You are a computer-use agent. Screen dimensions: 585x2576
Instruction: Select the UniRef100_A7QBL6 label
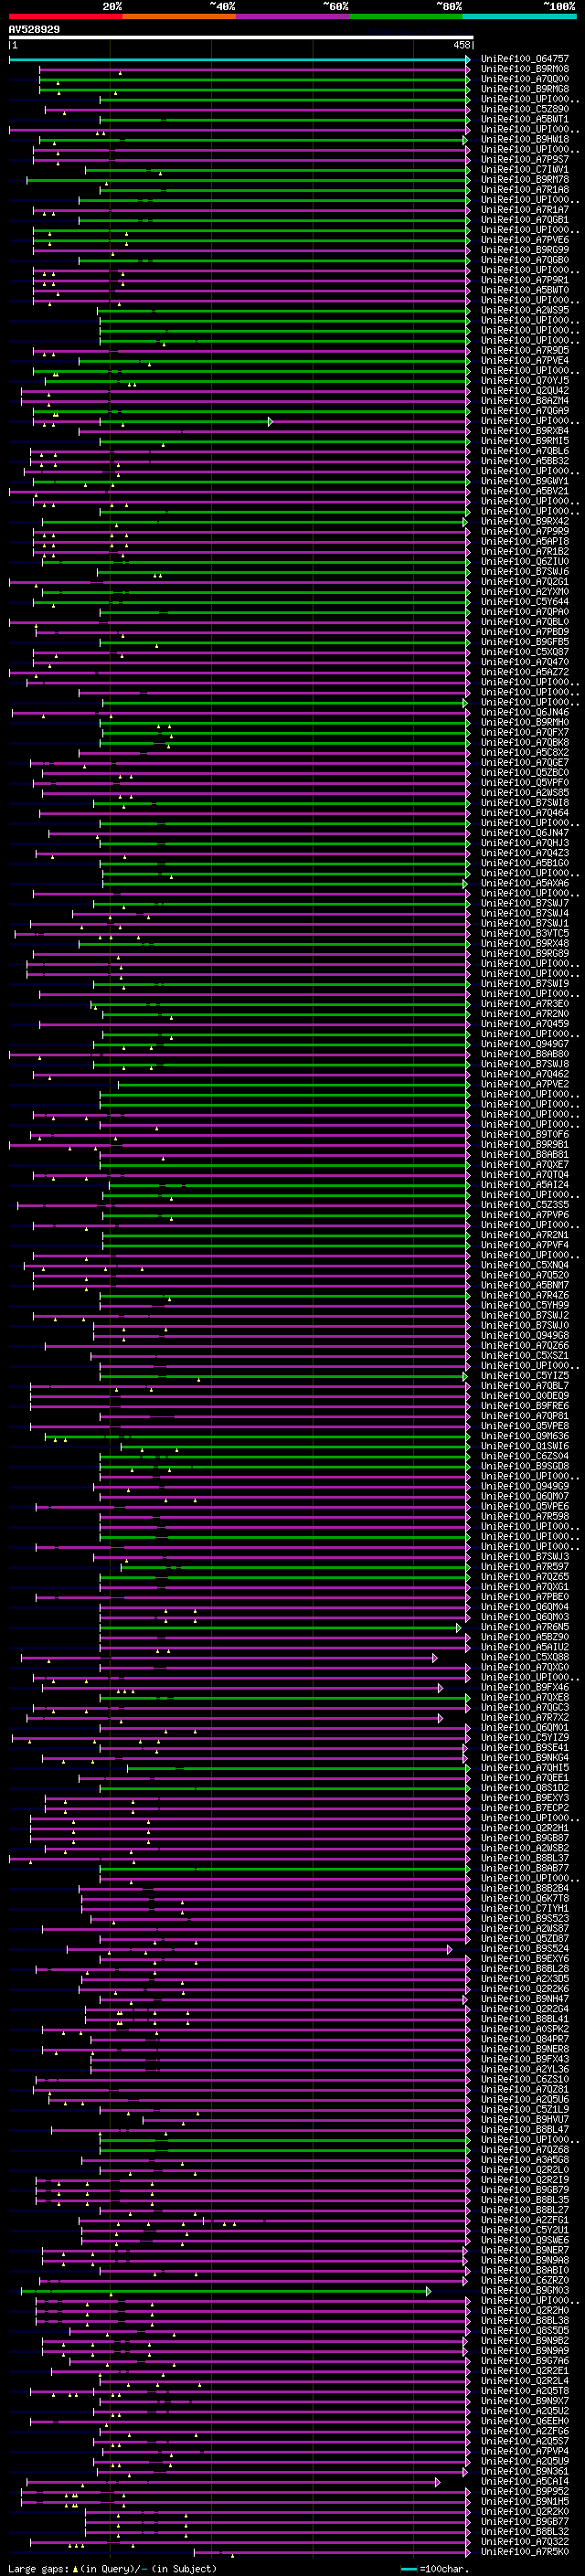click(x=524, y=451)
